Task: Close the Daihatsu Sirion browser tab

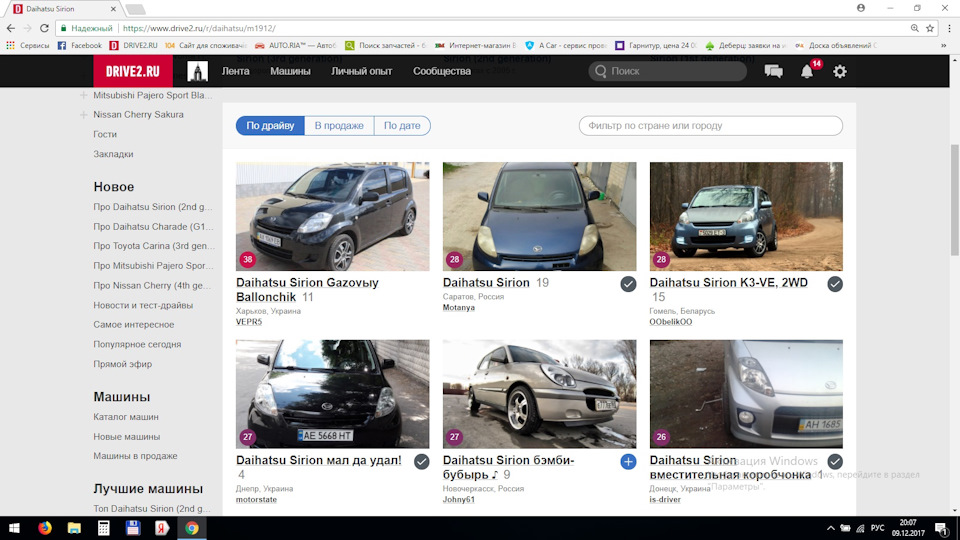Action: (113, 9)
